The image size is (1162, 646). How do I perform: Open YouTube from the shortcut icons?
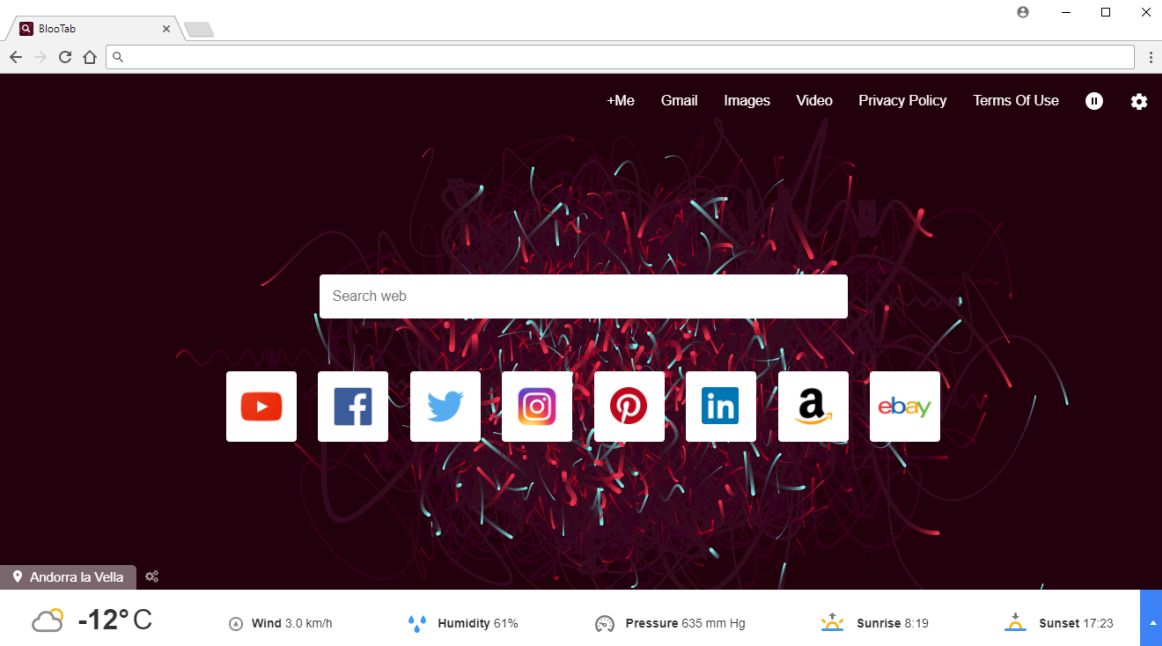(x=261, y=406)
